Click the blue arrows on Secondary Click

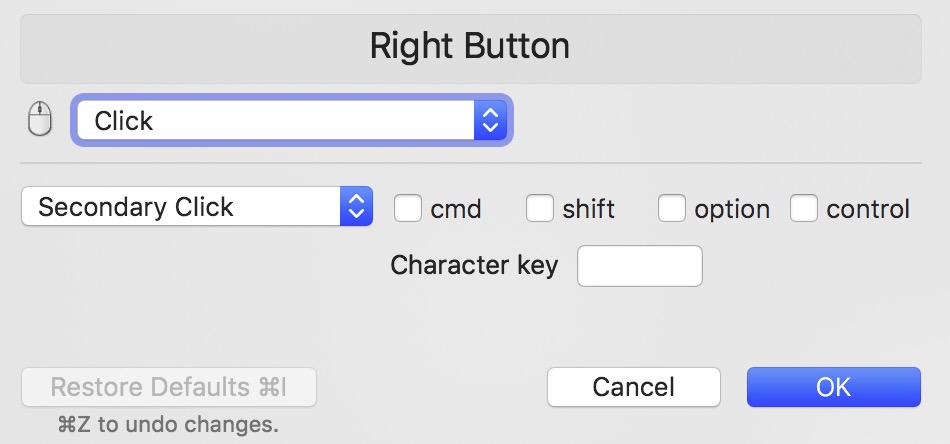[x=356, y=207]
